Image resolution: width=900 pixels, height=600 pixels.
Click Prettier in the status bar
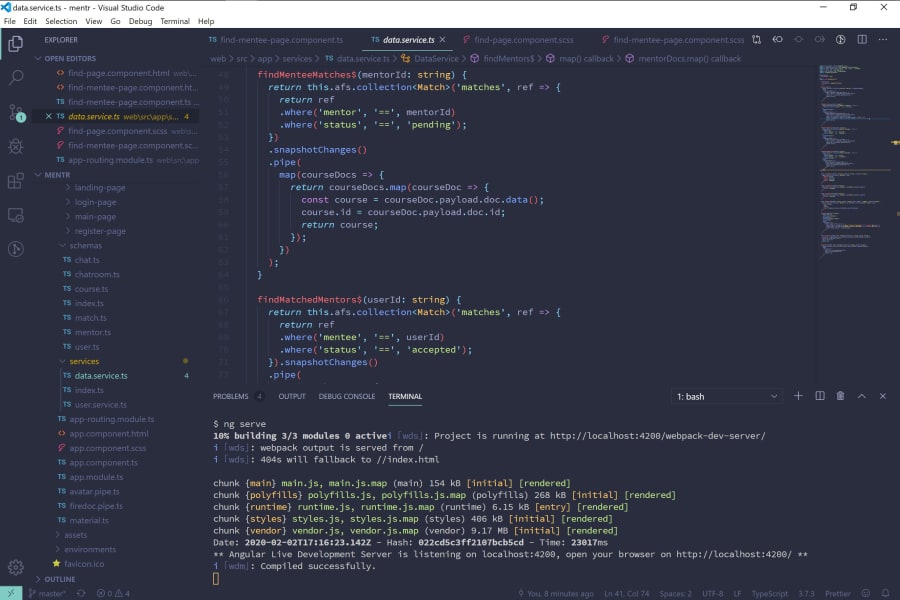tap(837, 594)
